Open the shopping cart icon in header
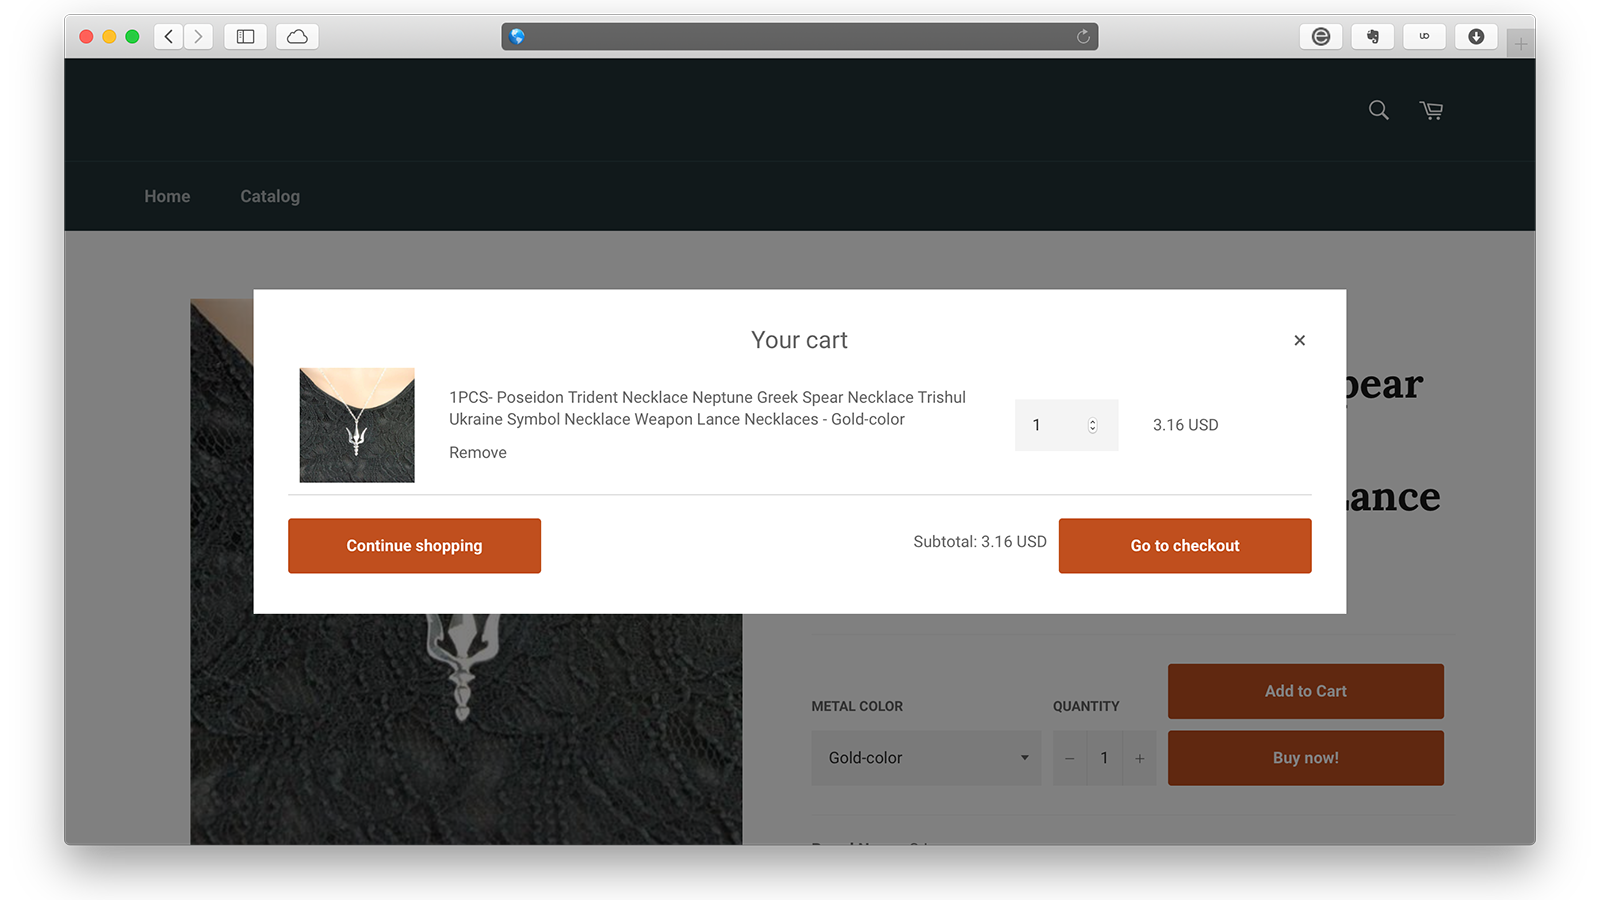 [1430, 110]
